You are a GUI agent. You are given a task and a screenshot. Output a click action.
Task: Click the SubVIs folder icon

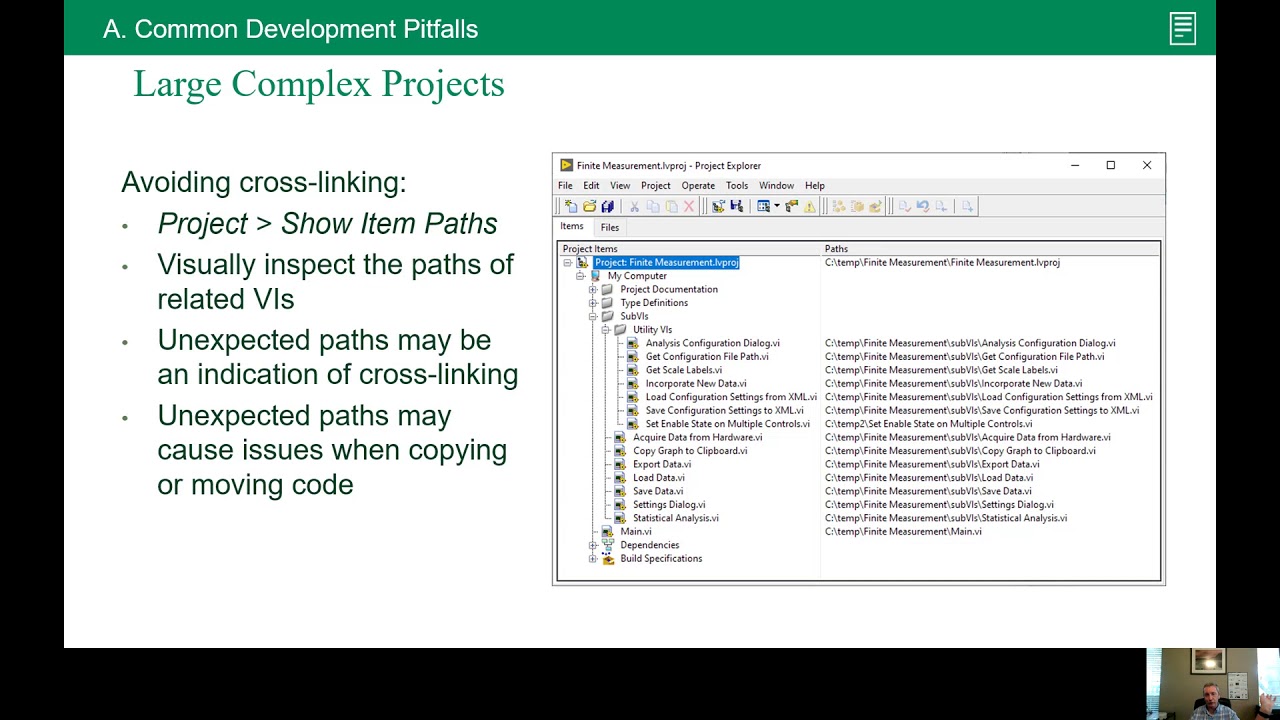(x=608, y=316)
